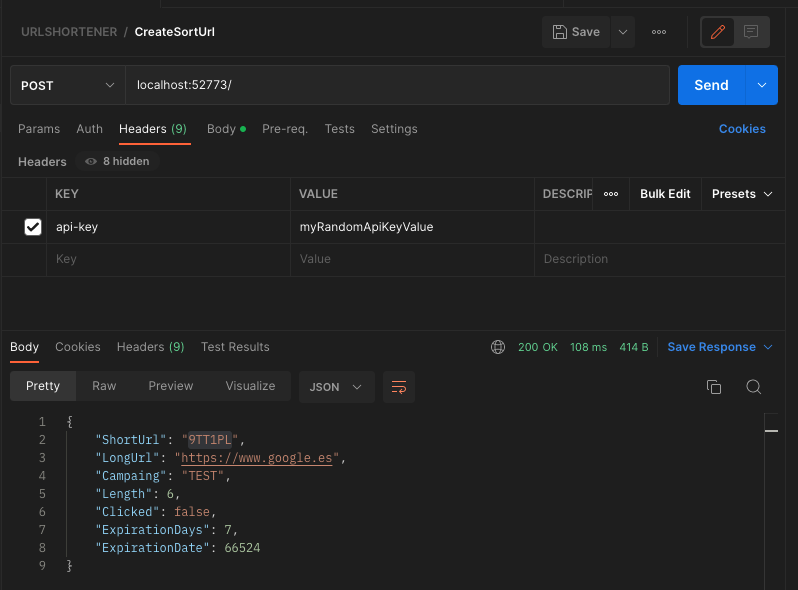This screenshot has height=590, width=798.
Task: Expand the Presets dropdown
Action: tap(742, 194)
